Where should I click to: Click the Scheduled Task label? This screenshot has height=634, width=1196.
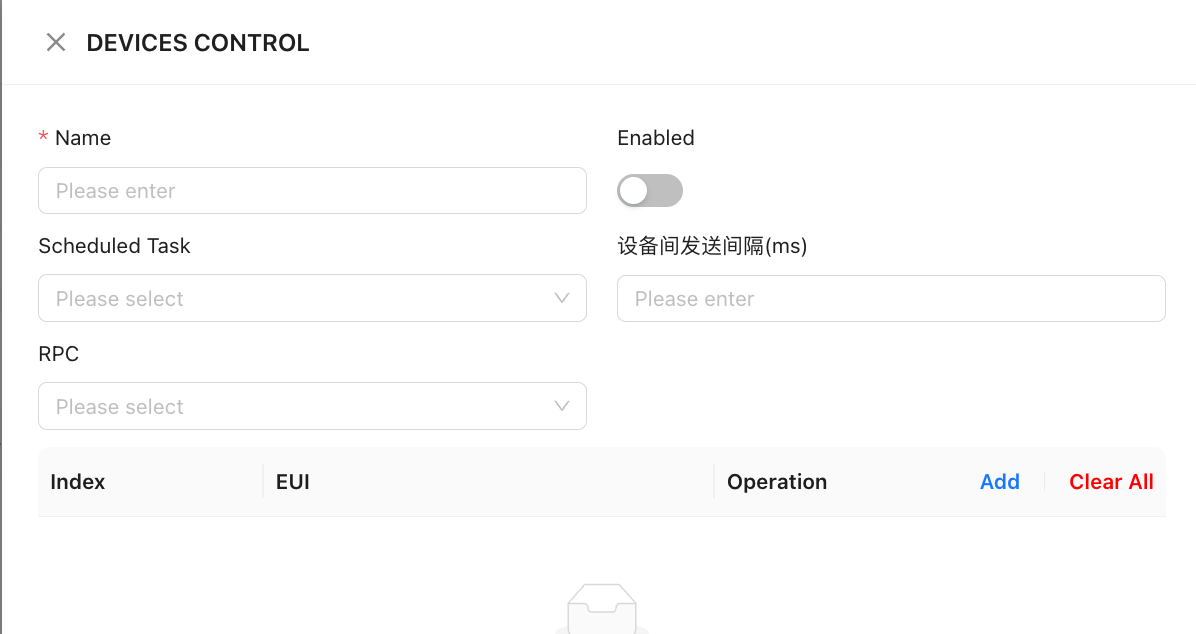point(114,246)
